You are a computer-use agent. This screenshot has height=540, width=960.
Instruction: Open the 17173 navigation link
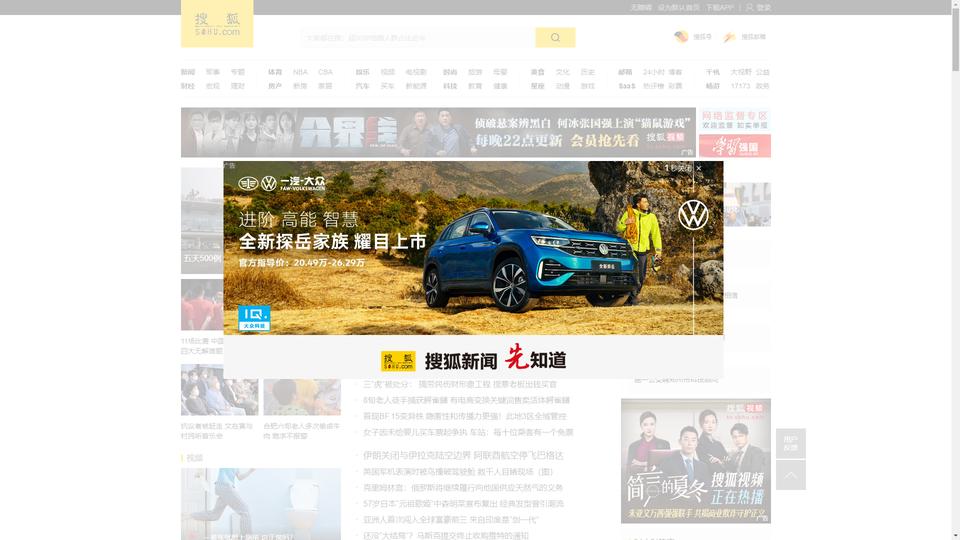click(740, 86)
